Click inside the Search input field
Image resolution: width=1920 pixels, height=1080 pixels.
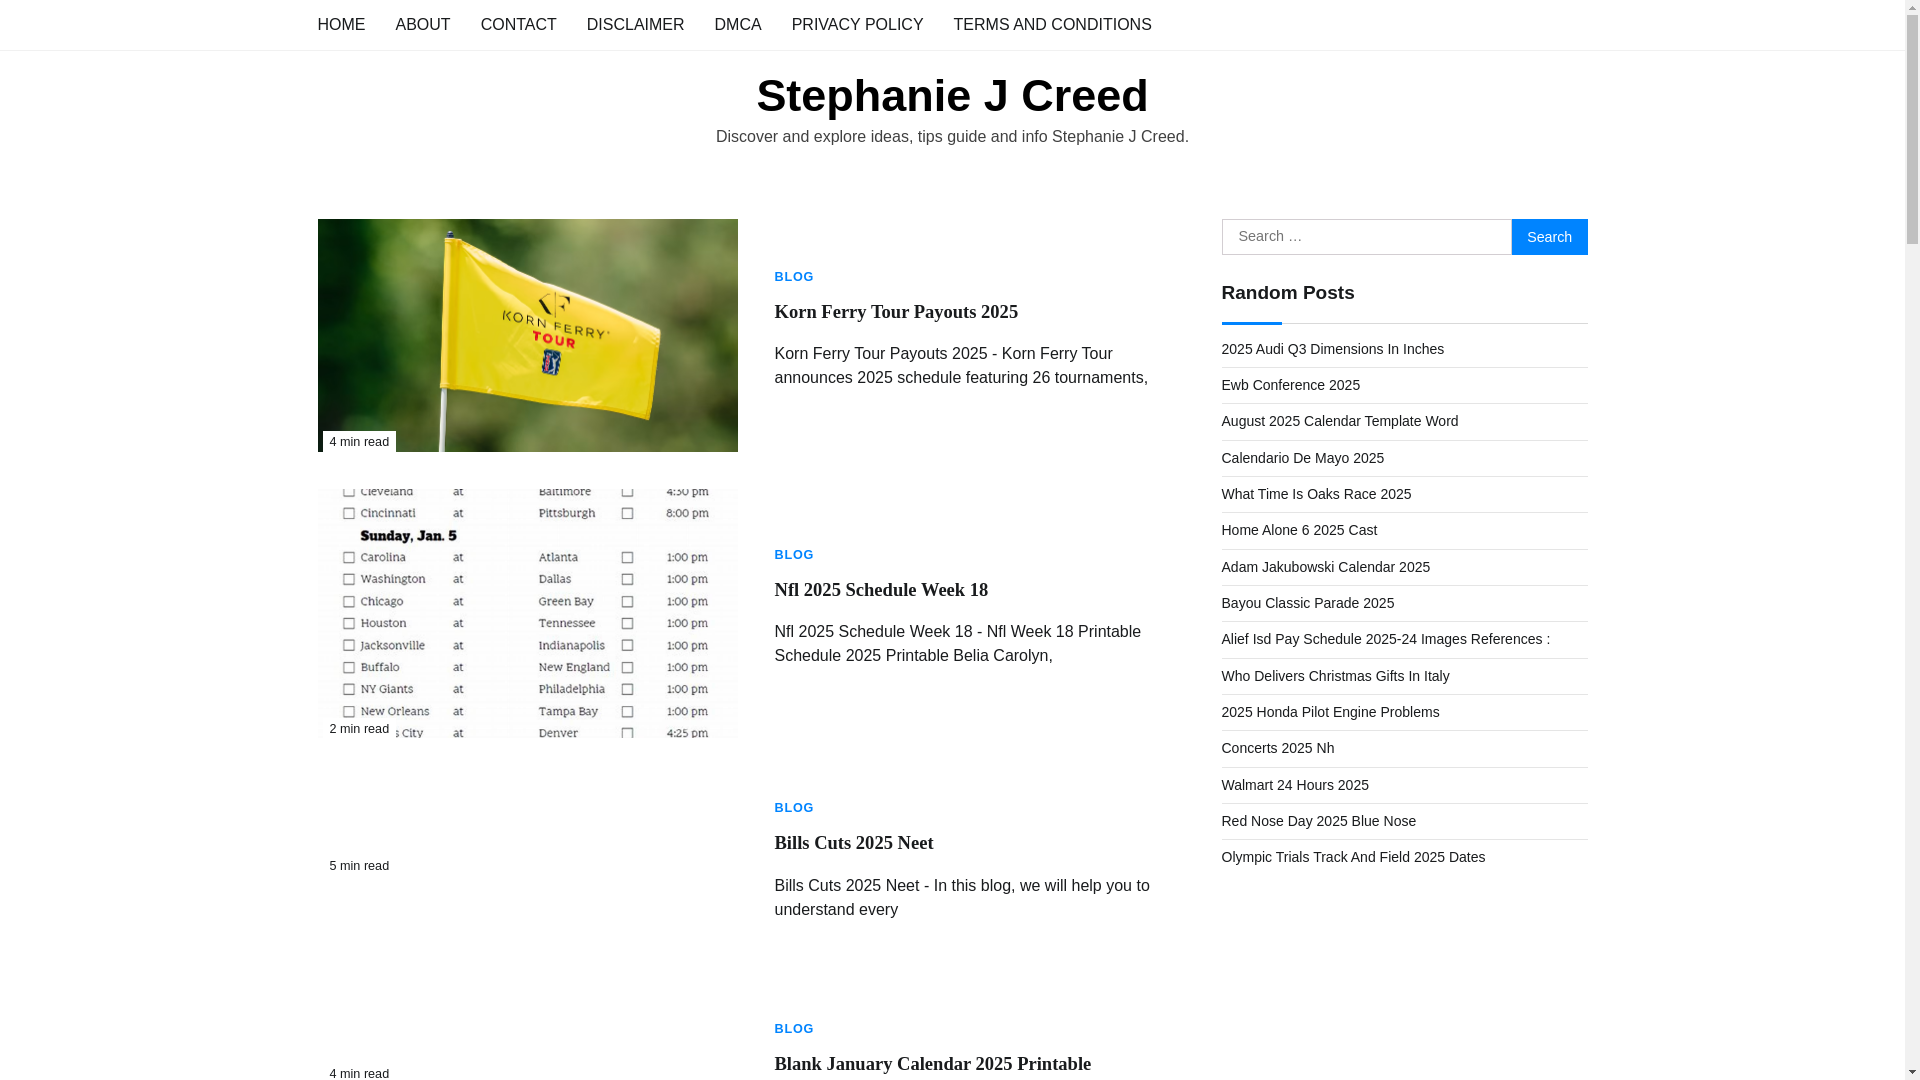(x=1366, y=237)
